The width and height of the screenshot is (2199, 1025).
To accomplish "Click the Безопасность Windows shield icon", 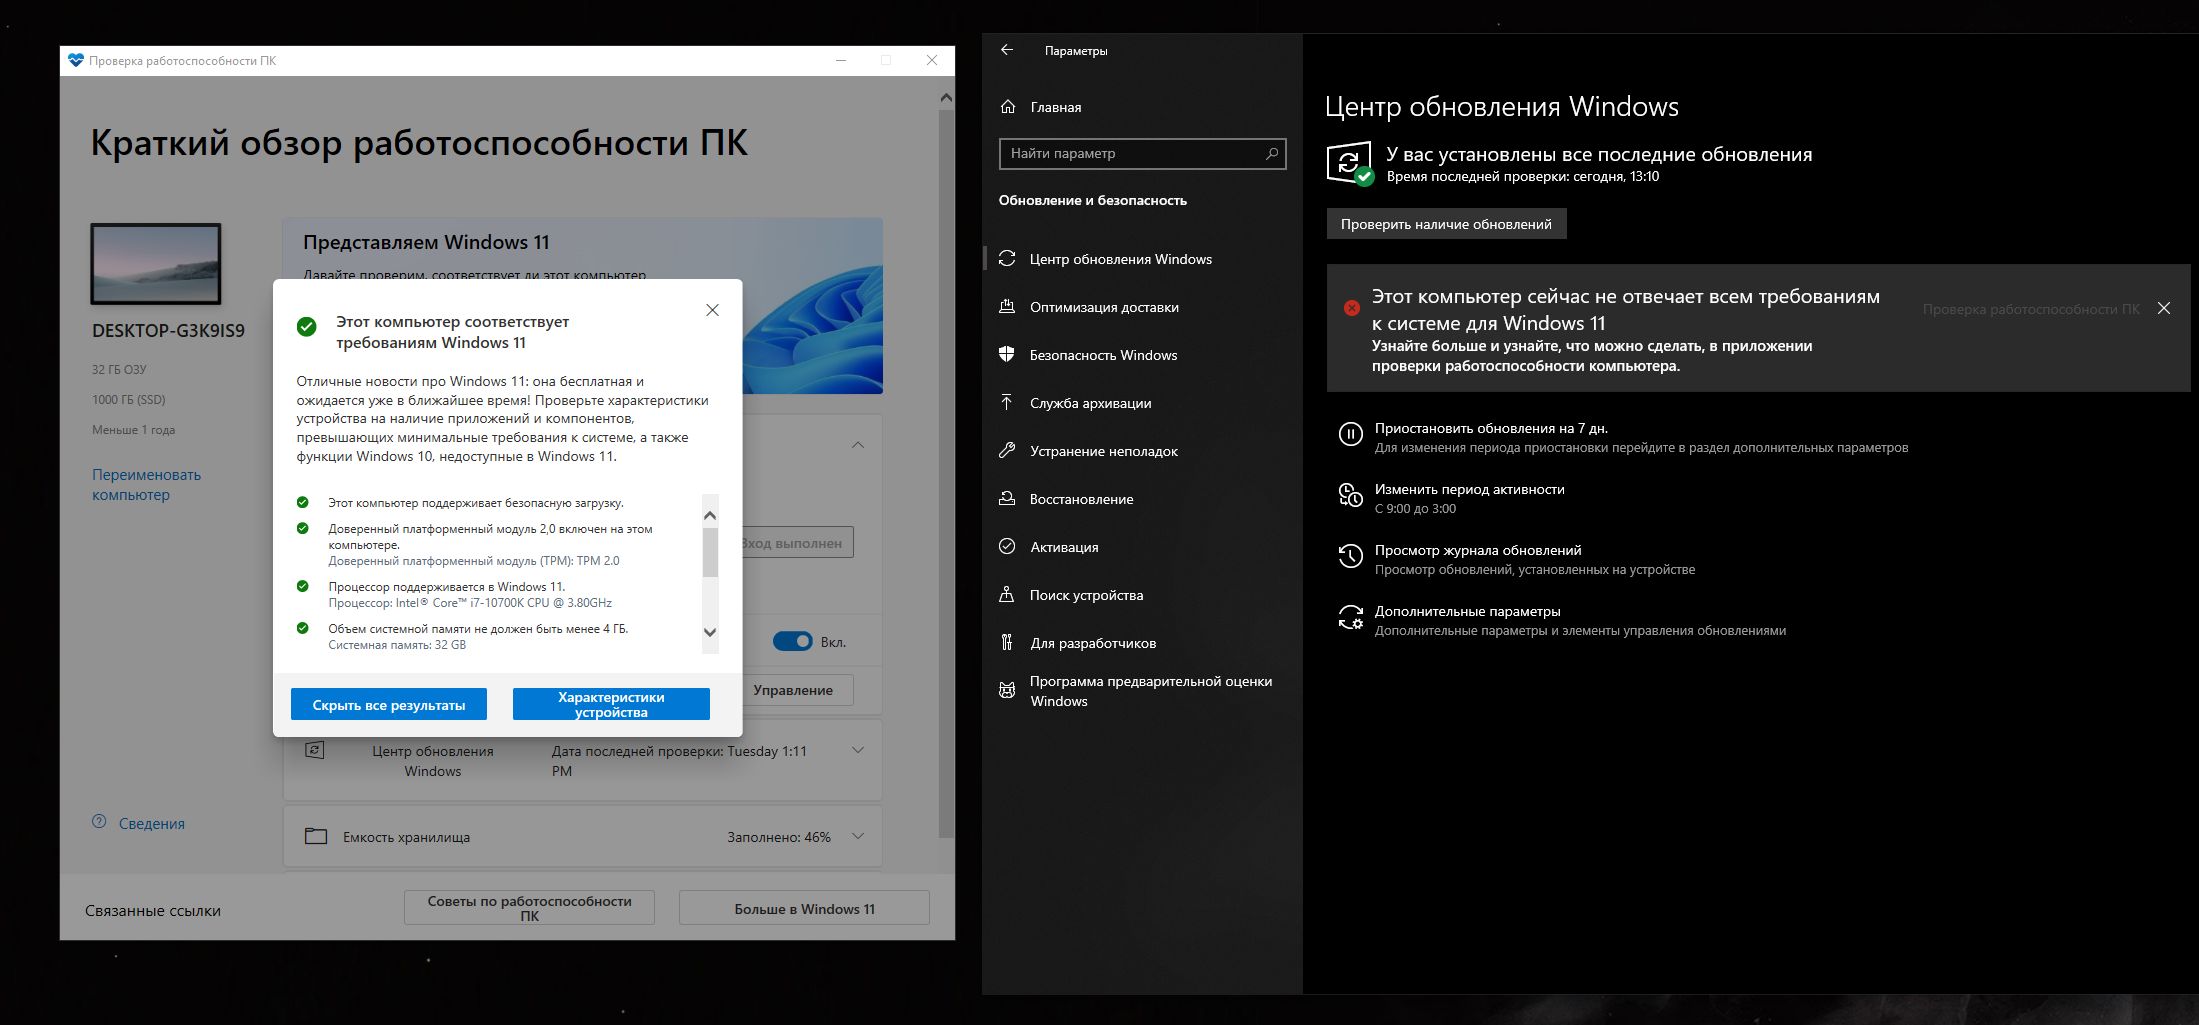I will (1007, 355).
